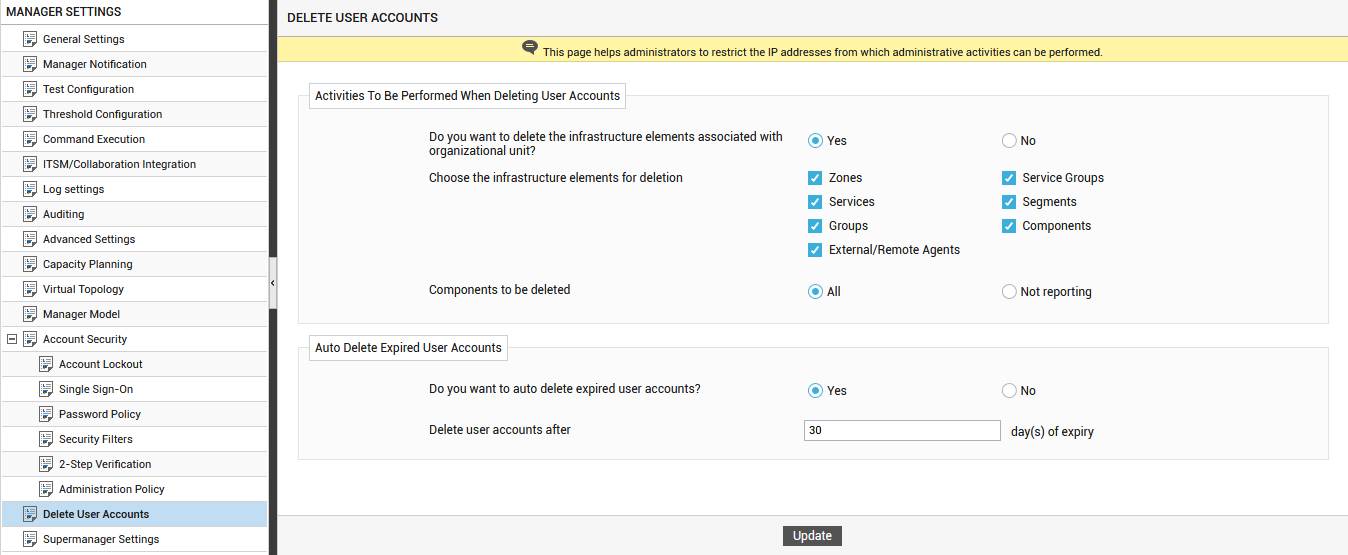Click the Delete User Accounts page heading
Image resolution: width=1348 pixels, height=555 pixels.
pos(362,18)
